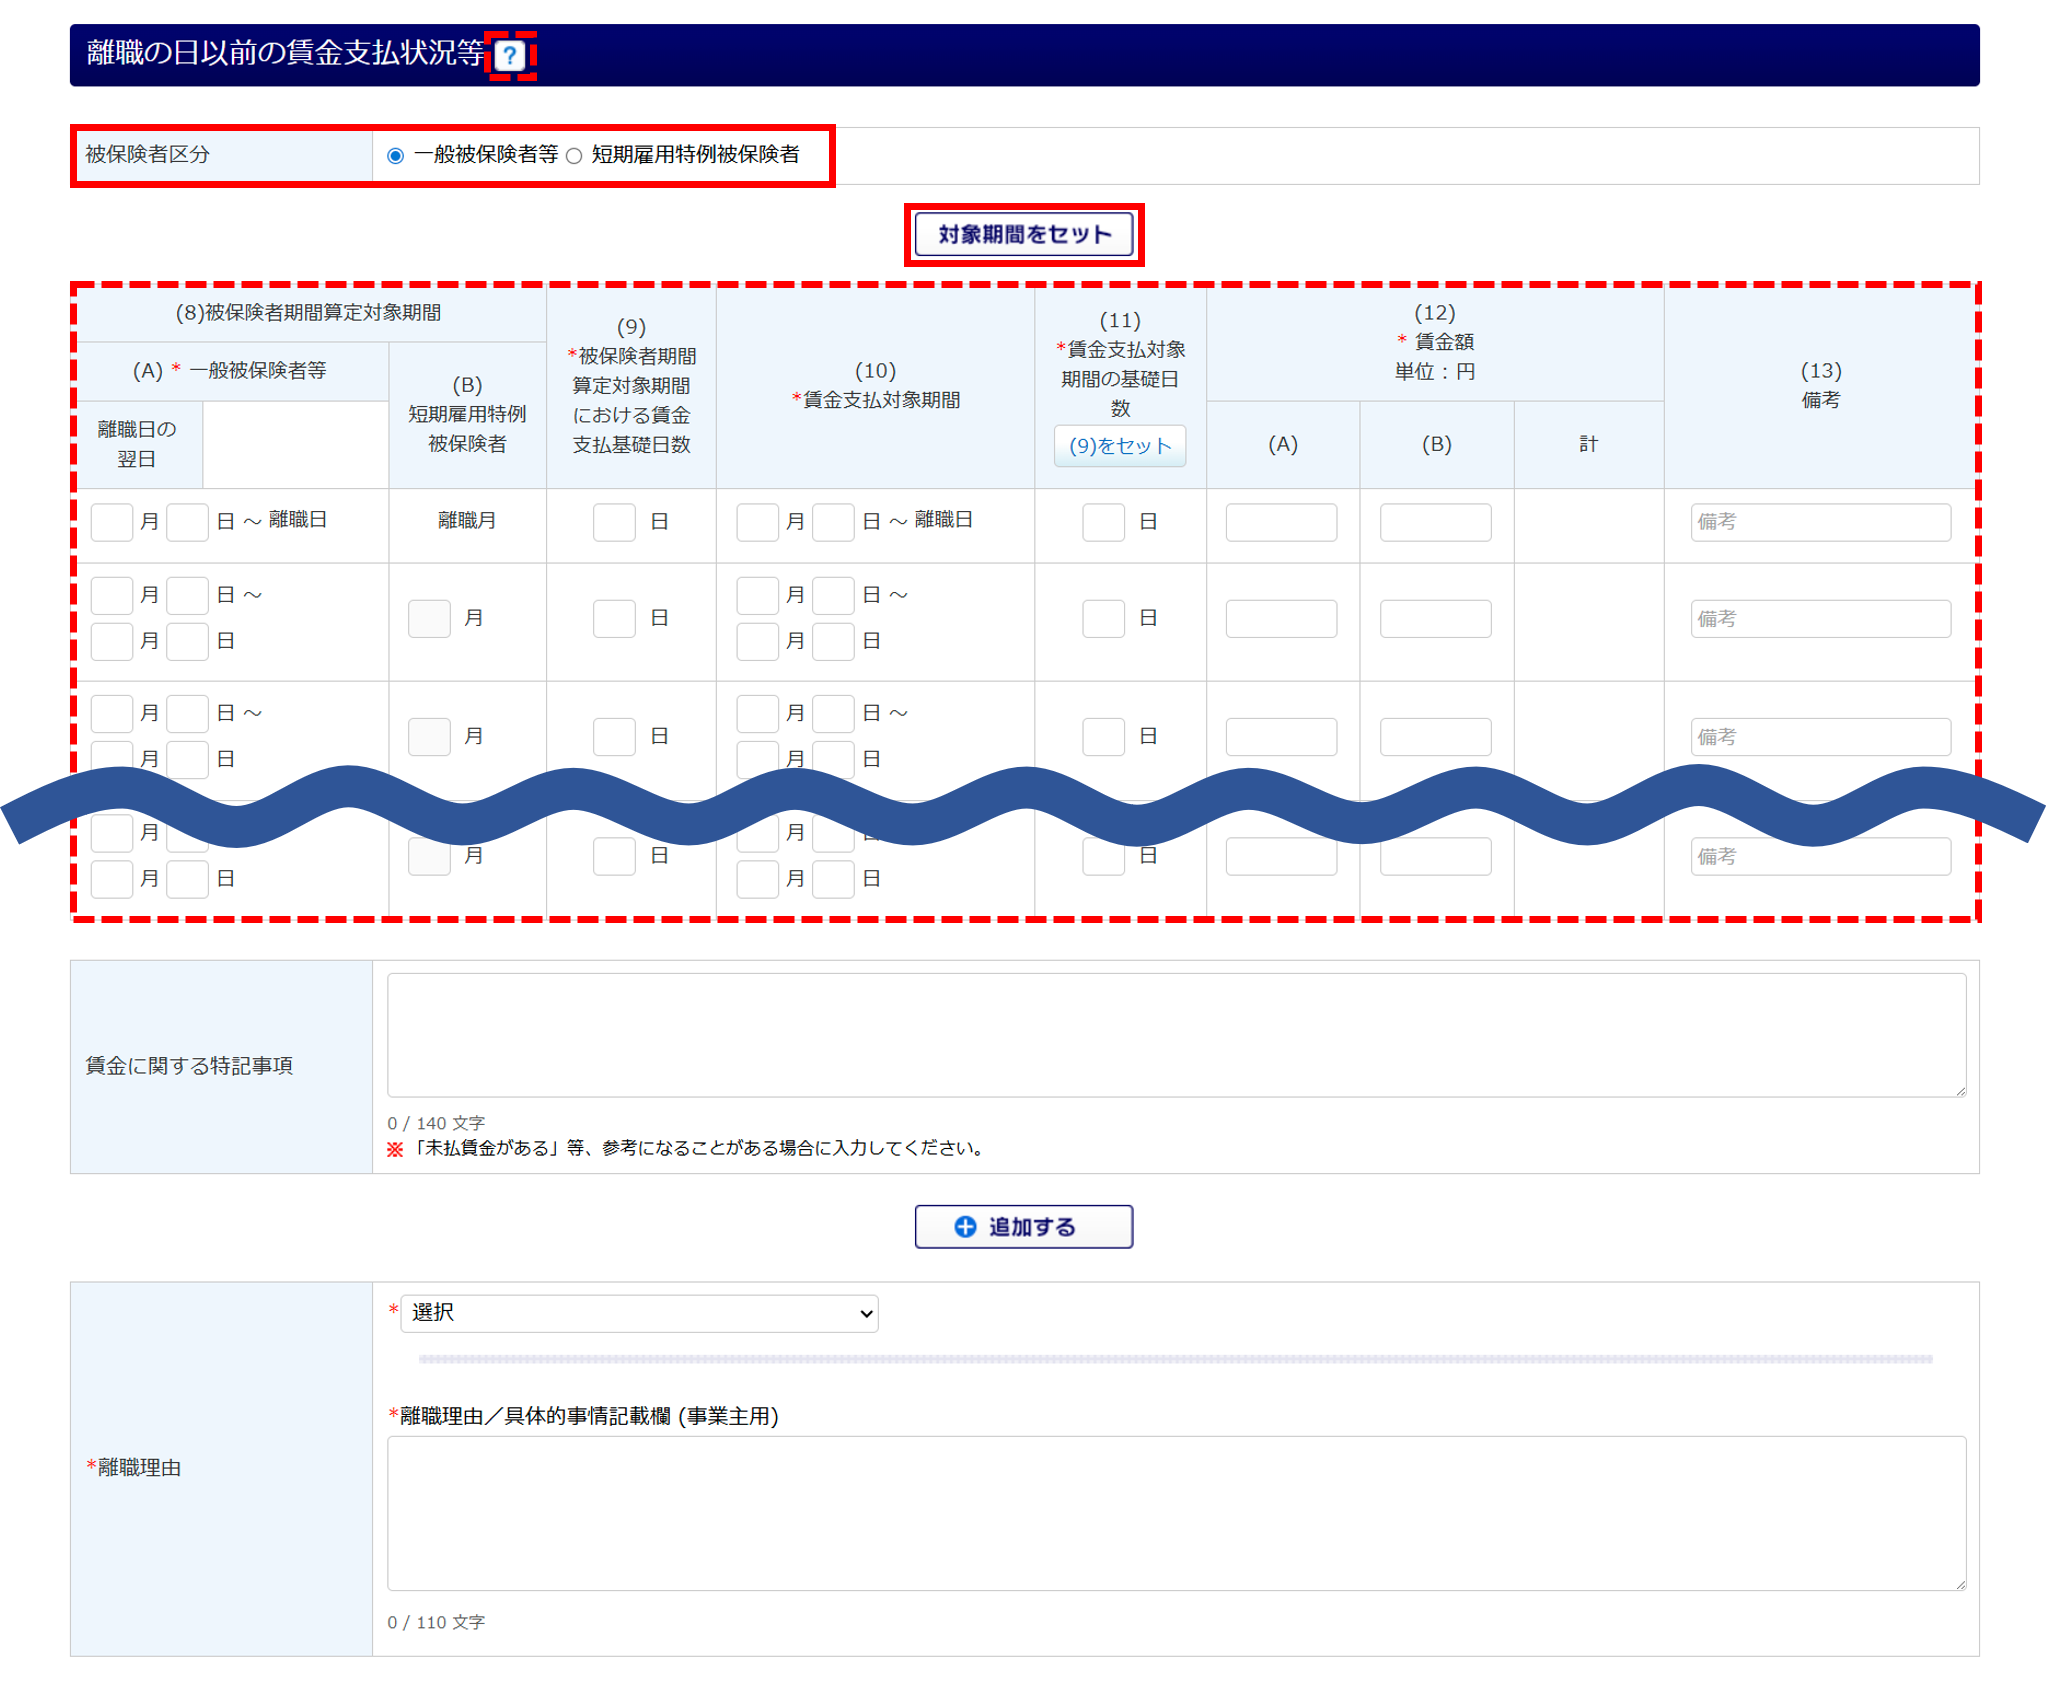Click first row column (11) 基礎日数 field

click(1103, 522)
